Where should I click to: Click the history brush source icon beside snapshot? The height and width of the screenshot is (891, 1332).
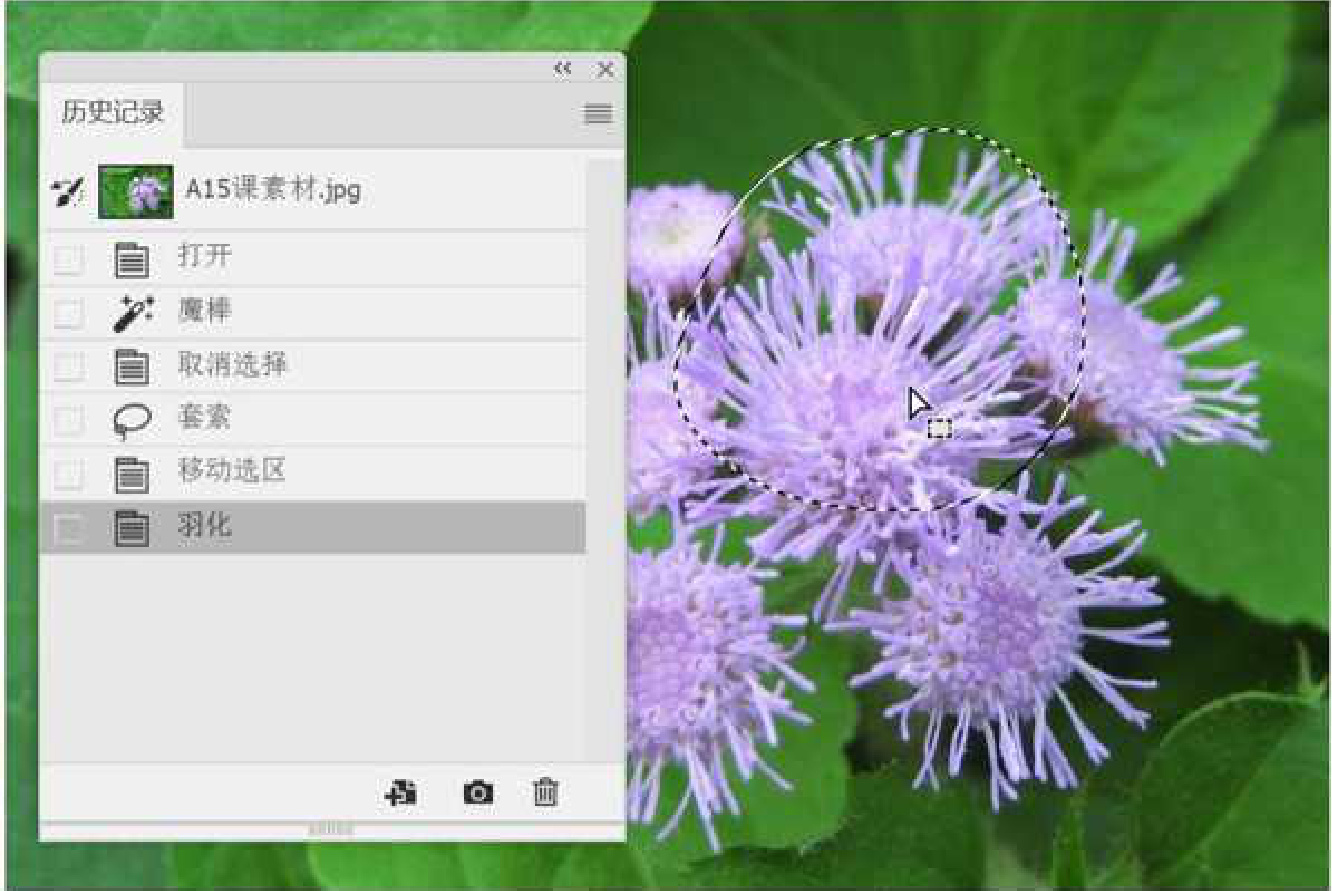[67, 192]
